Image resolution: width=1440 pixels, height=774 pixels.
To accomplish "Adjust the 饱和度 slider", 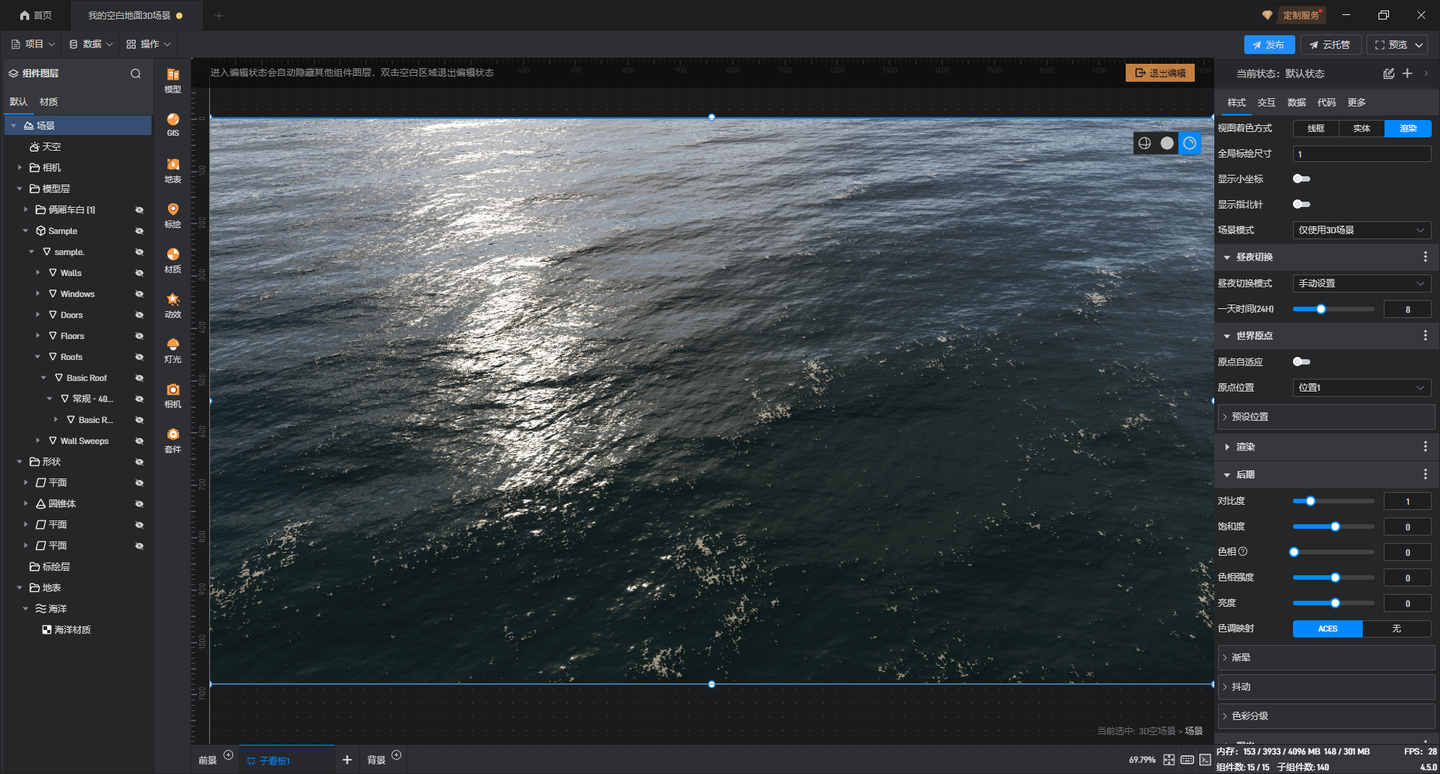I will tap(1333, 526).
